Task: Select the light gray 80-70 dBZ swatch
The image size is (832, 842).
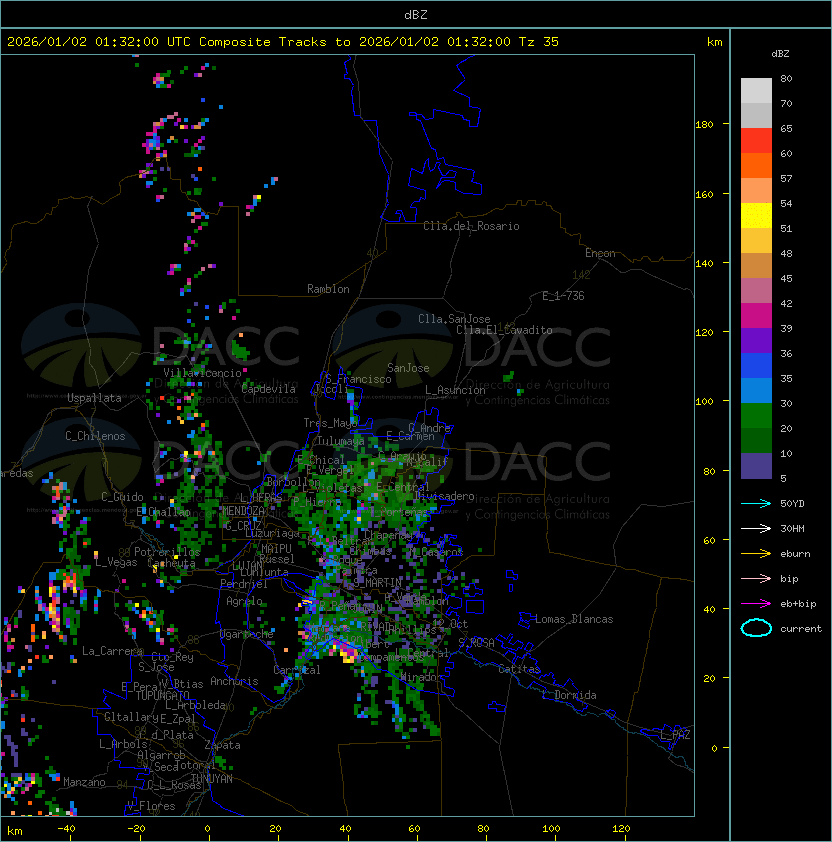Action: tap(756, 91)
